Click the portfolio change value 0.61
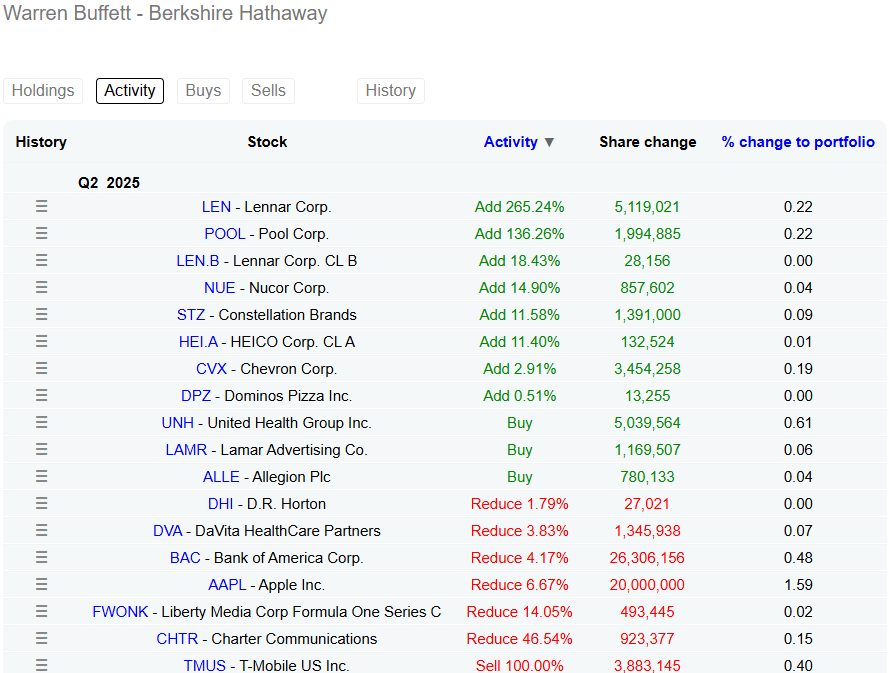The height and width of the screenshot is (673, 889). pyautogui.click(x=798, y=423)
